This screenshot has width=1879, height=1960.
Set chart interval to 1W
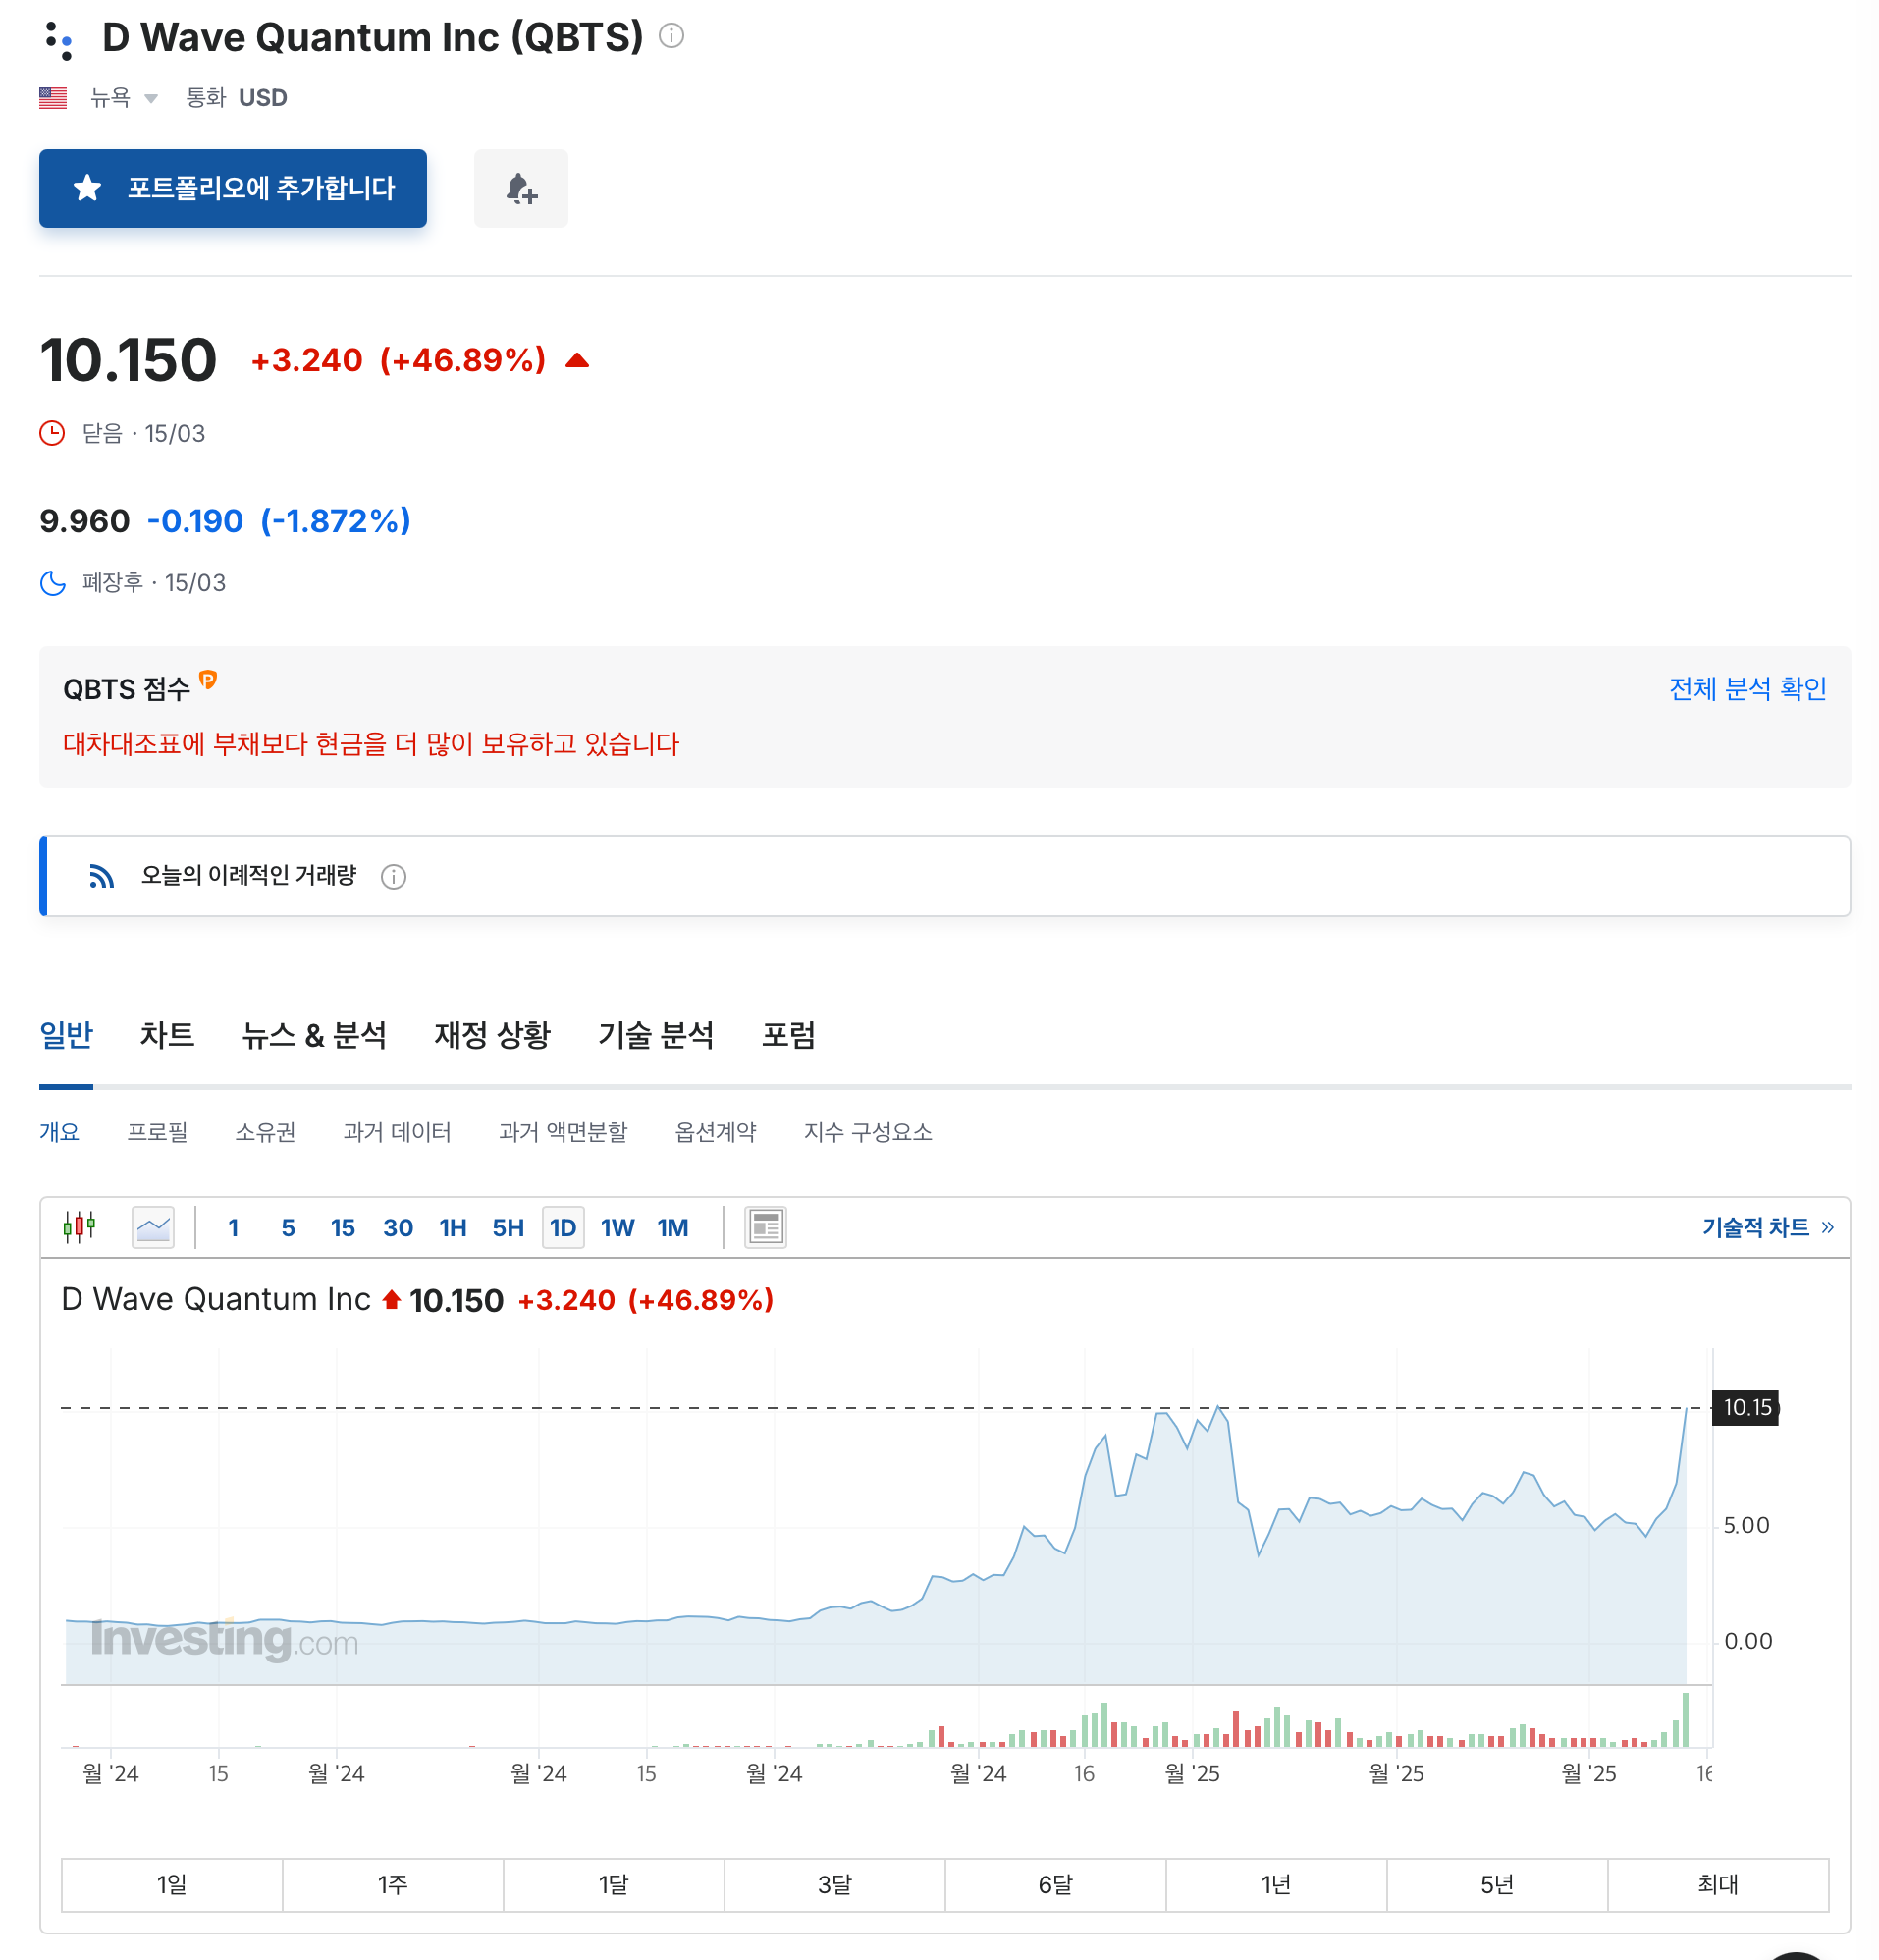pyautogui.click(x=618, y=1228)
